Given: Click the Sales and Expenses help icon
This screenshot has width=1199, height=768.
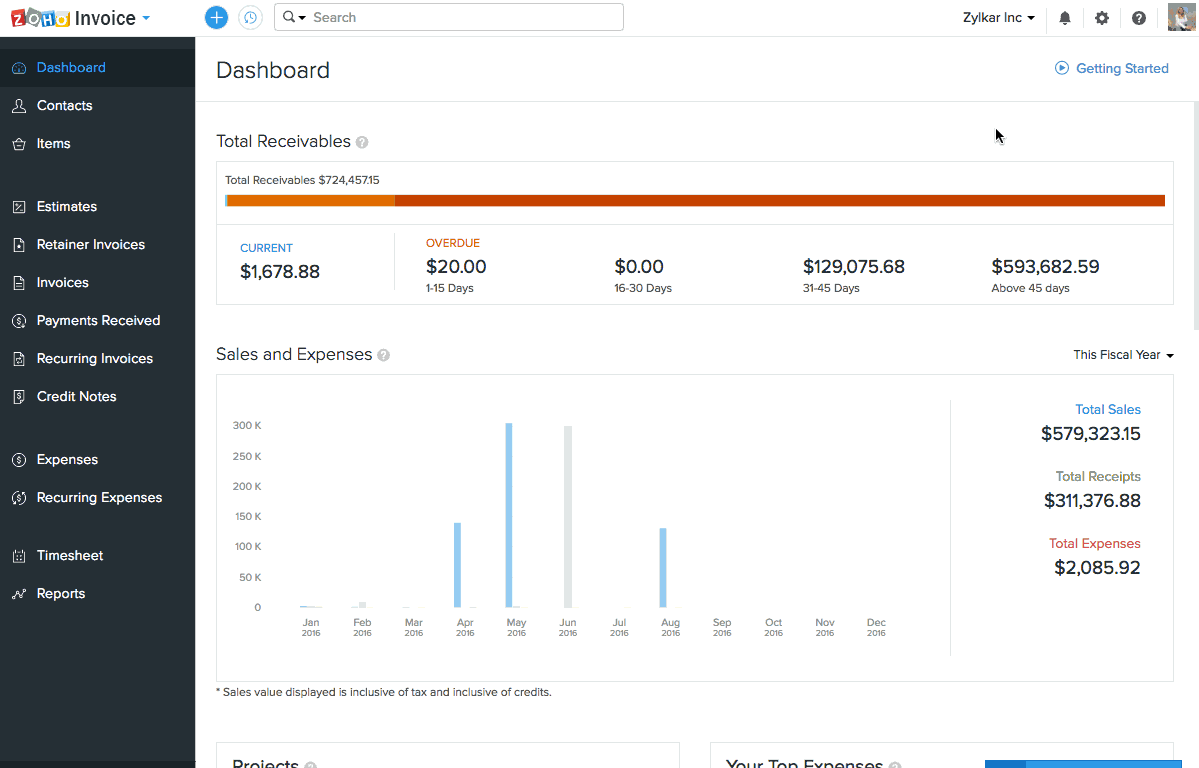Looking at the screenshot, I should [384, 355].
